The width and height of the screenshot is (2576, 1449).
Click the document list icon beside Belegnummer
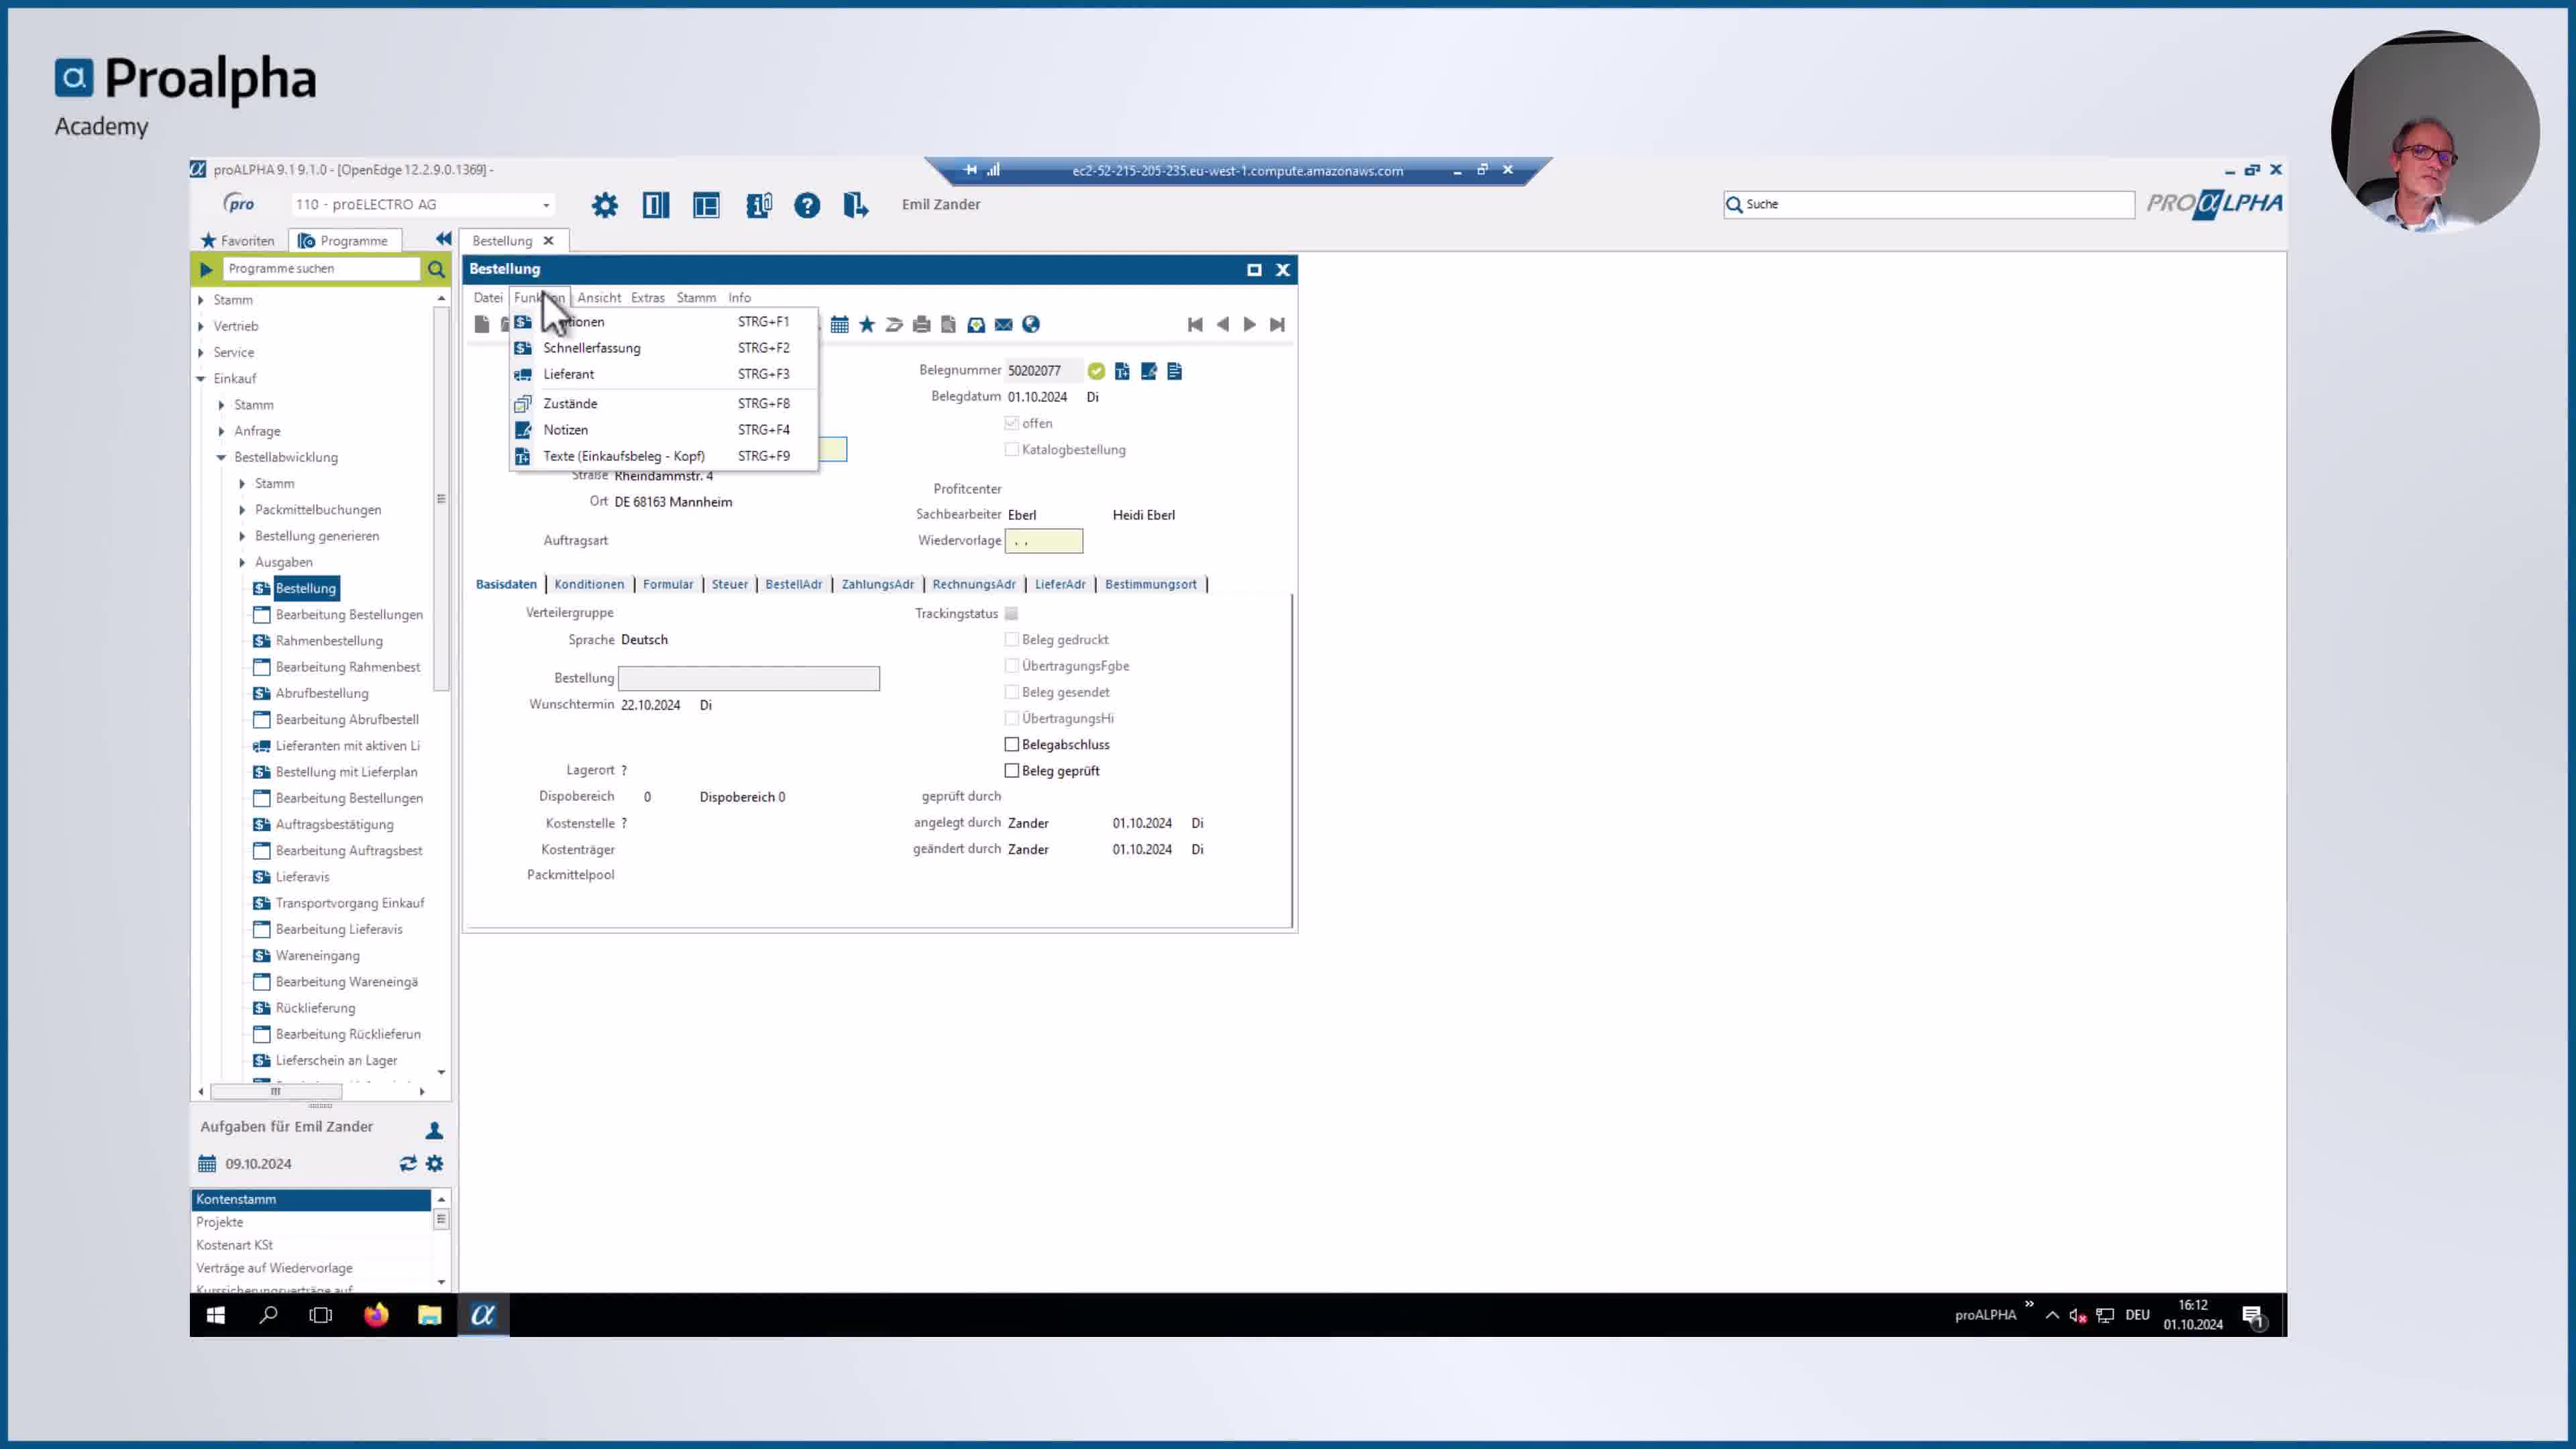click(1175, 371)
